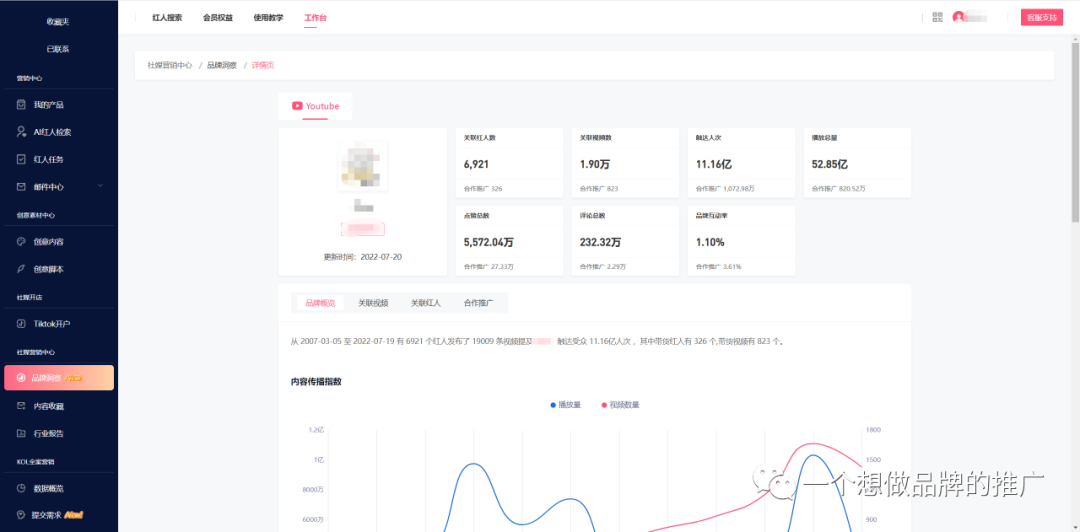Click the 合作推广 1,072.98万 subtext

(x=725, y=188)
